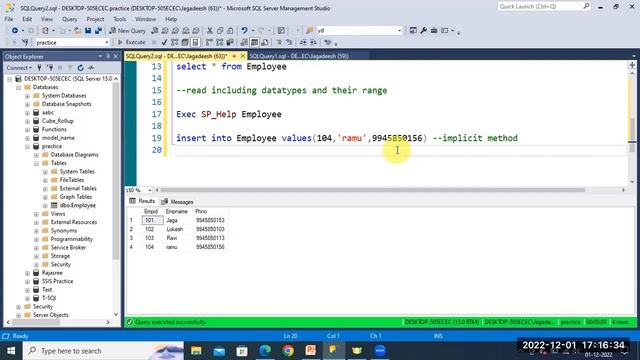The height and width of the screenshot is (360, 640).
Task: Toggle Include Live Query Statistics
Action: (x=220, y=42)
